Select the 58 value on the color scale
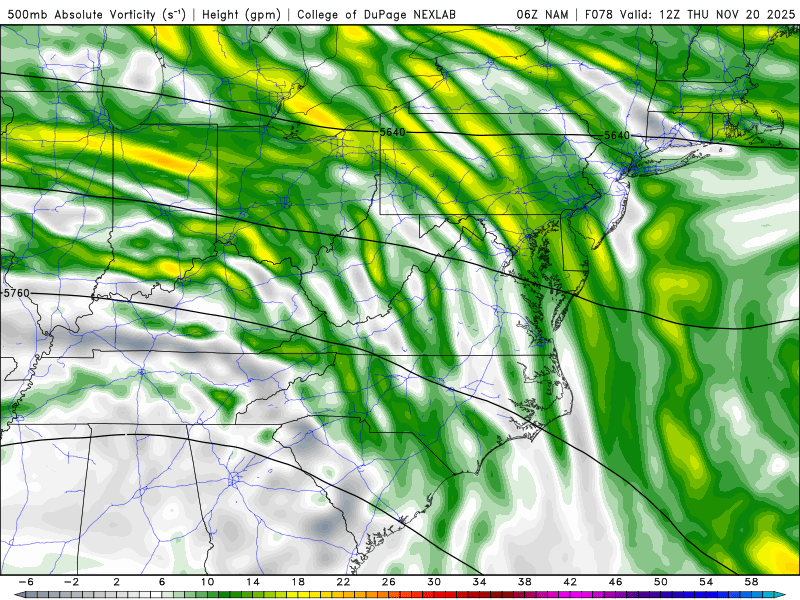Image resolution: width=800 pixels, height=600 pixels. click(751, 582)
